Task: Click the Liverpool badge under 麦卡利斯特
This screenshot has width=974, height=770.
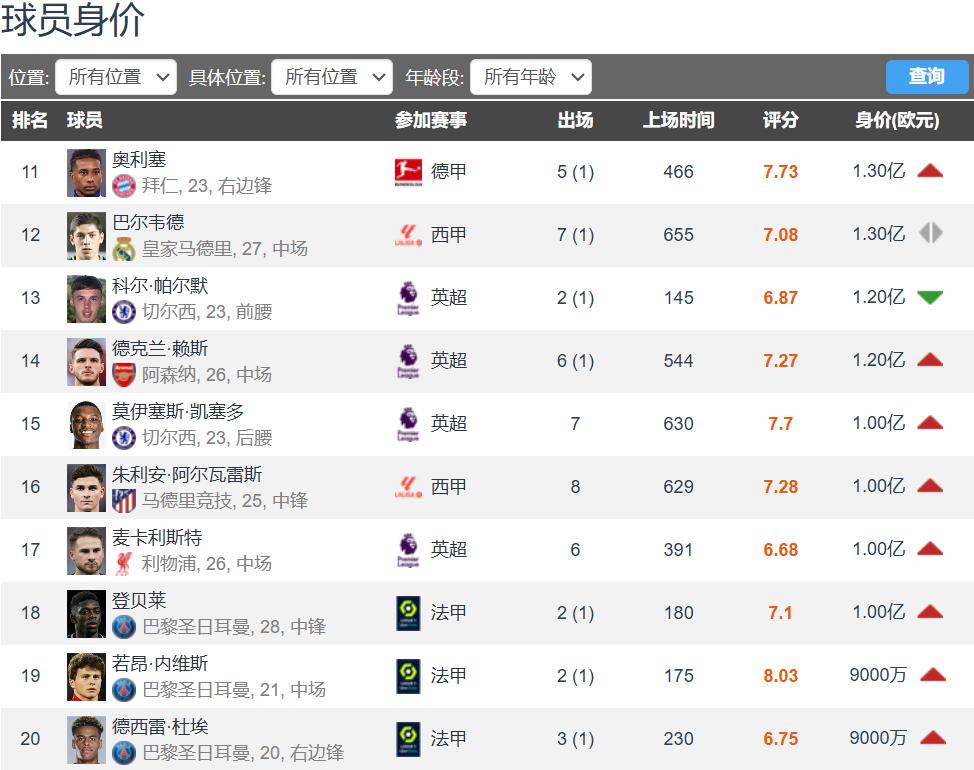Action: (124, 564)
